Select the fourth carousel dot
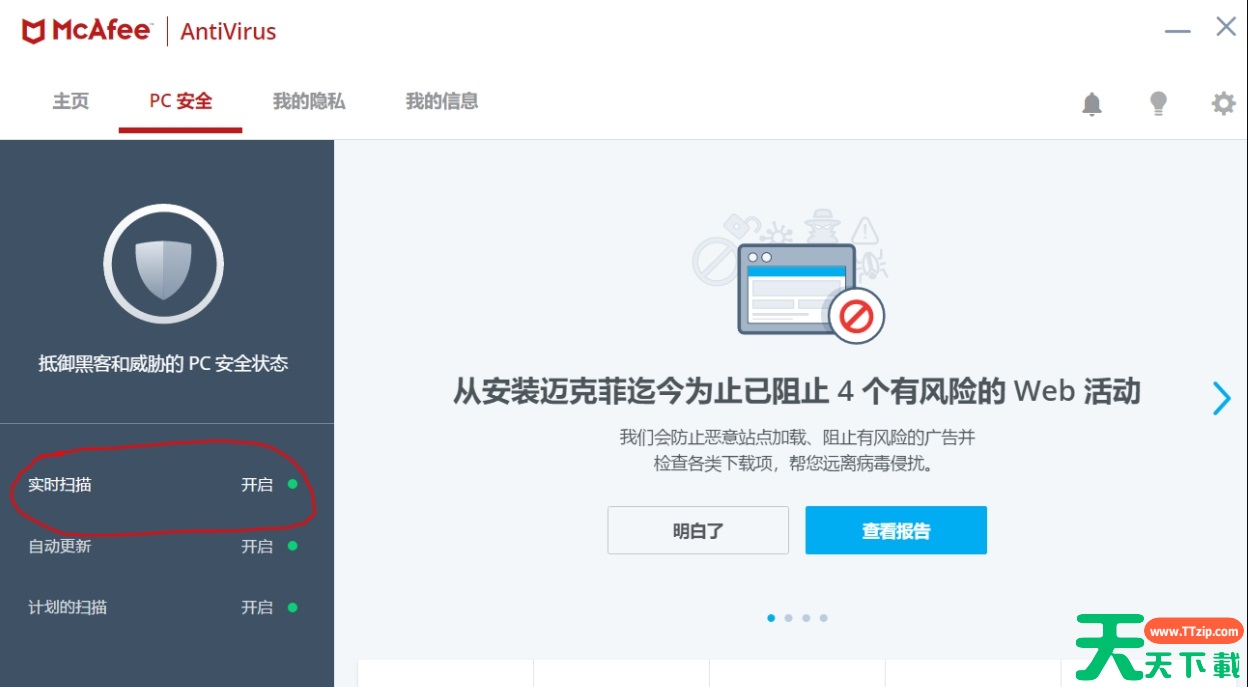1248x687 pixels. point(824,618)
